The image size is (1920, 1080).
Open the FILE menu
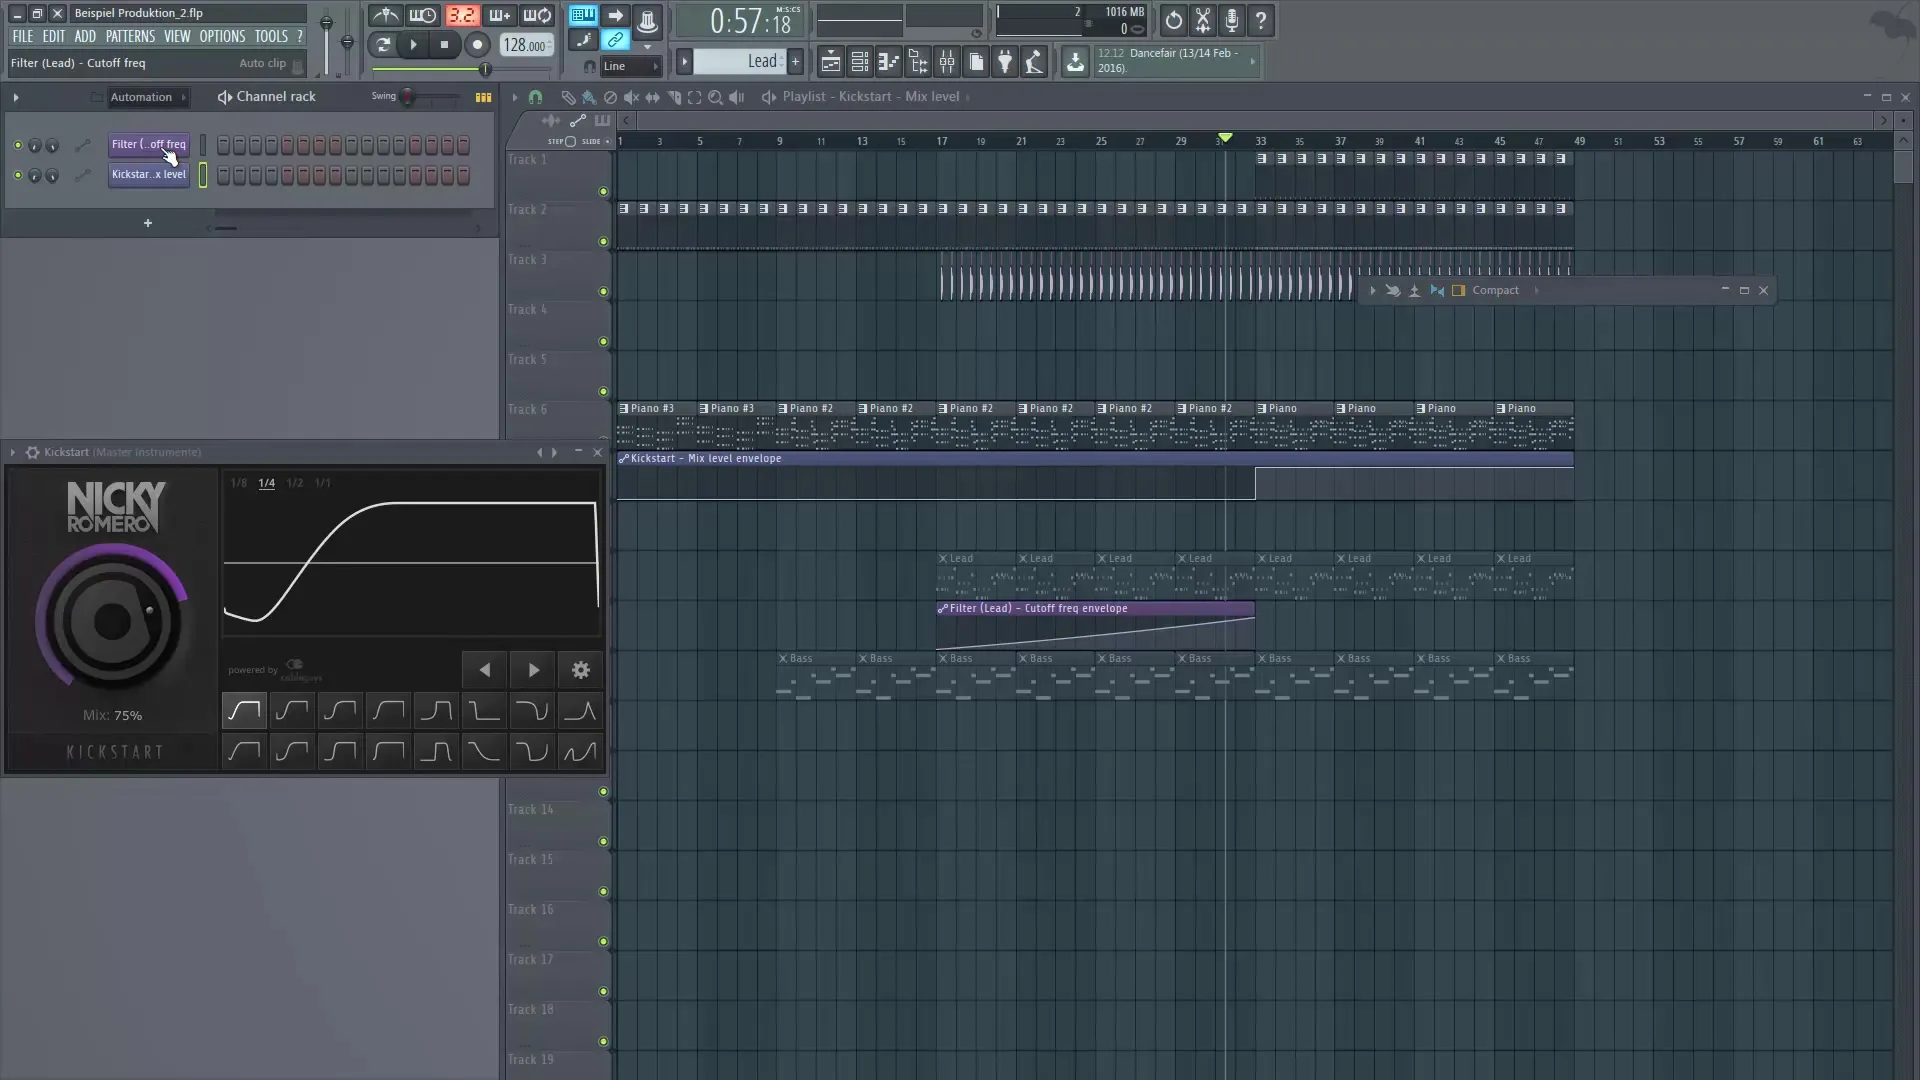point(22,36)
